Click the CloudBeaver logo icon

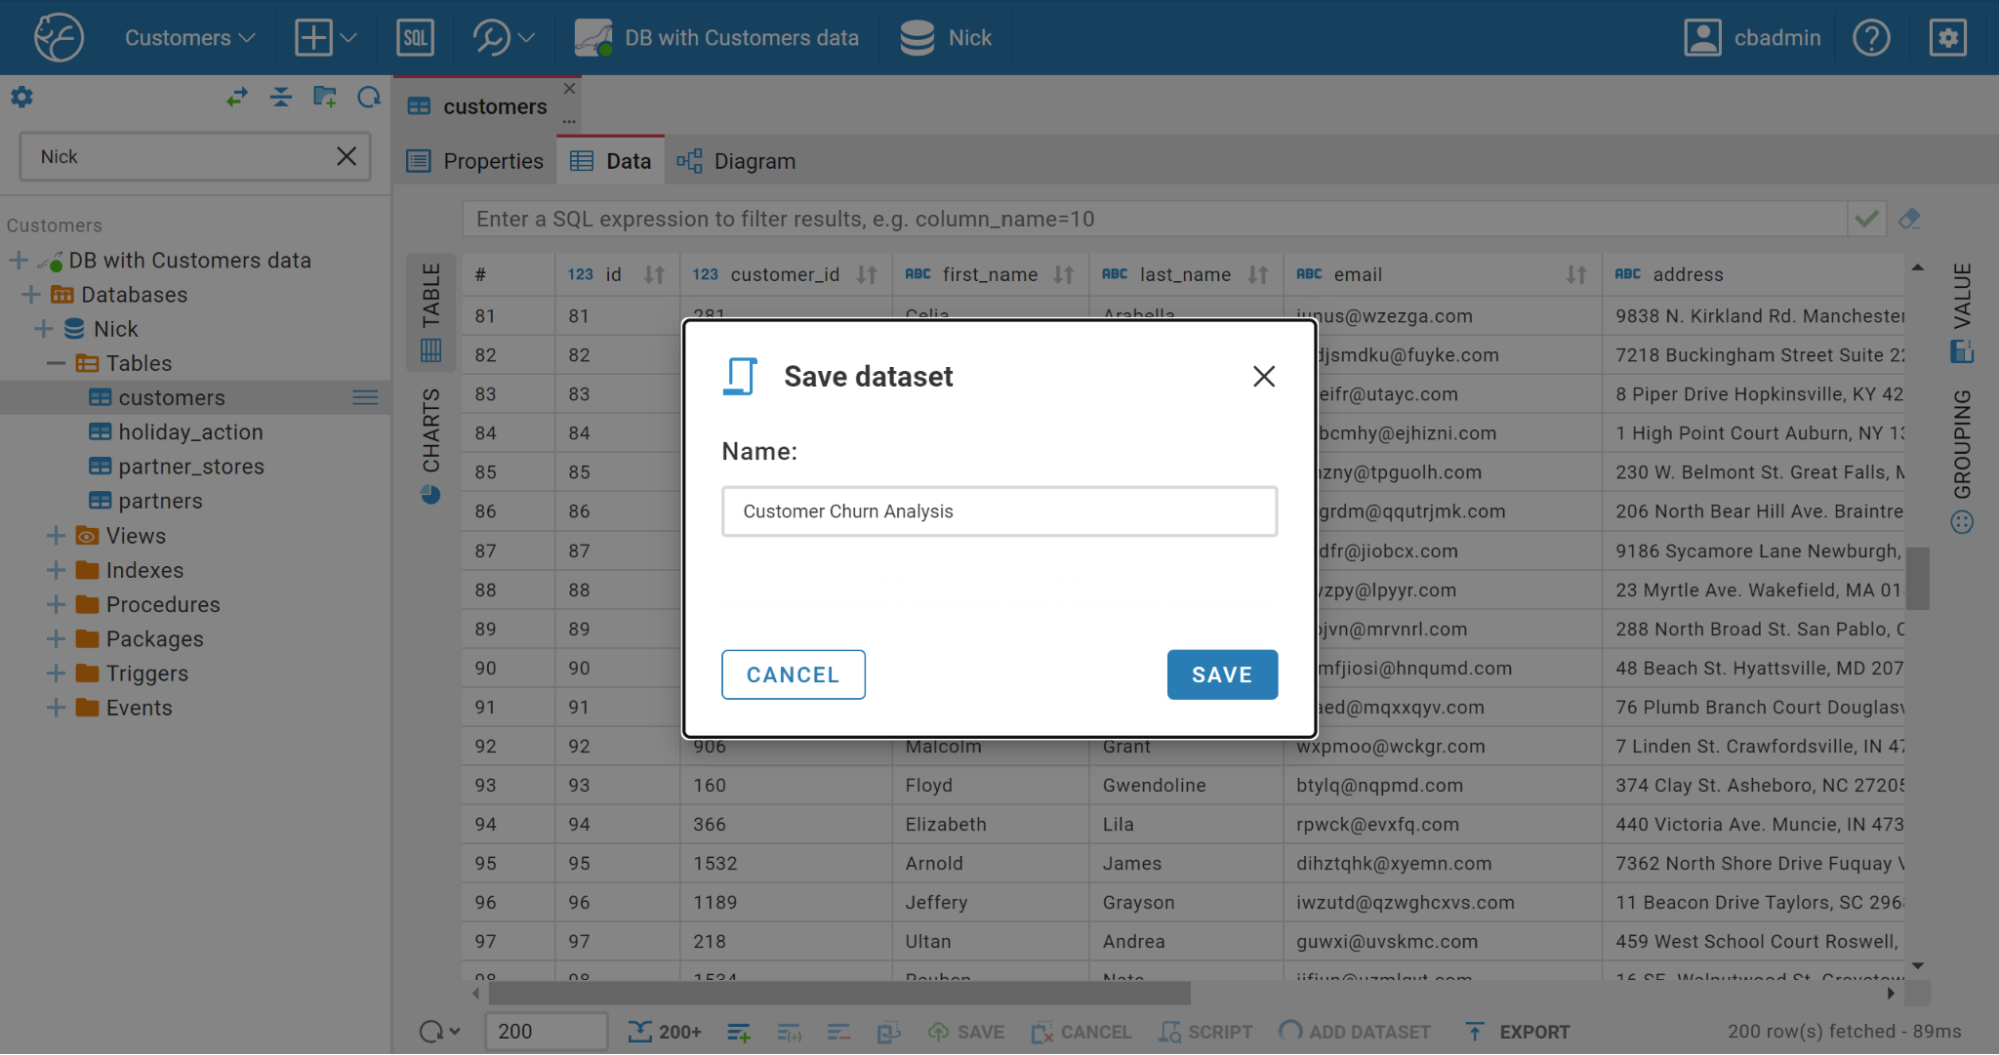point(58,38)
